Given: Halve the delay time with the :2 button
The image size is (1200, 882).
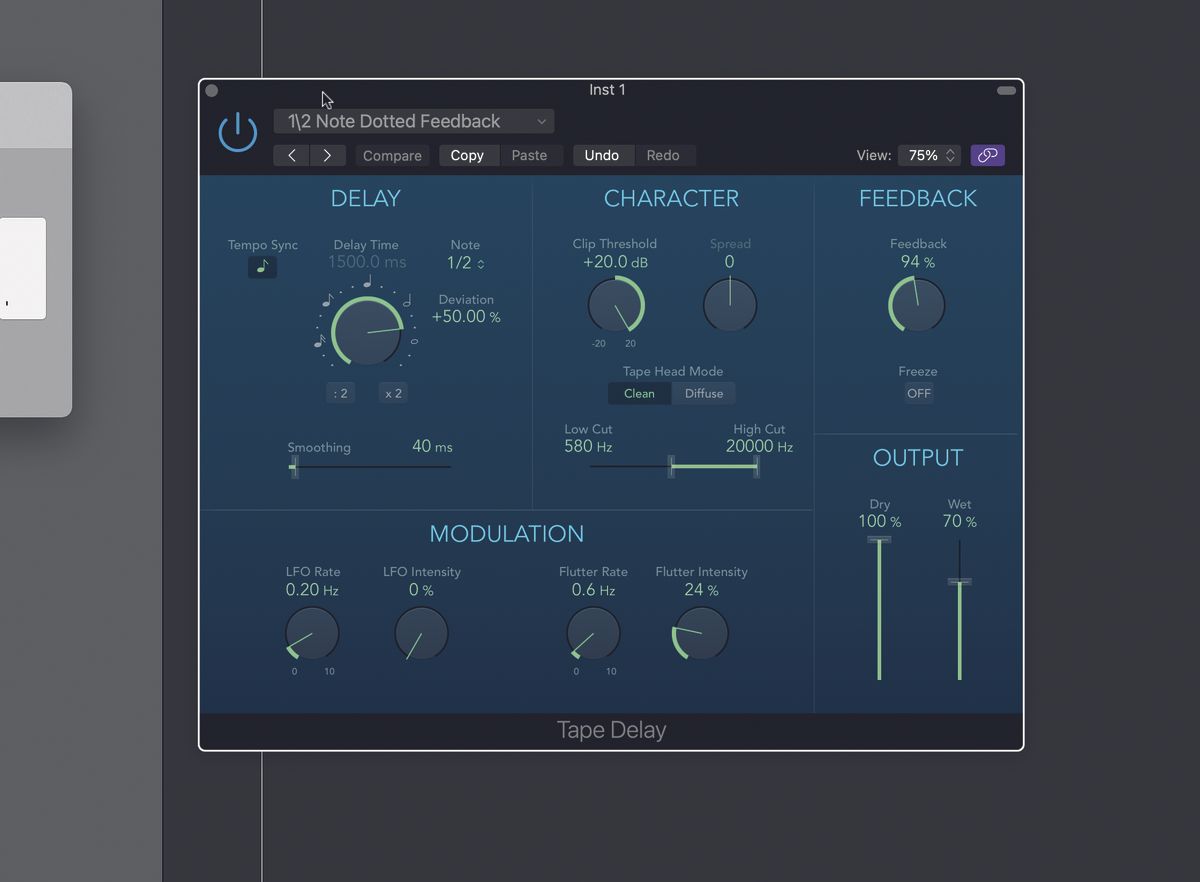Looking at the screenshot, I should [x=340, y=393].
